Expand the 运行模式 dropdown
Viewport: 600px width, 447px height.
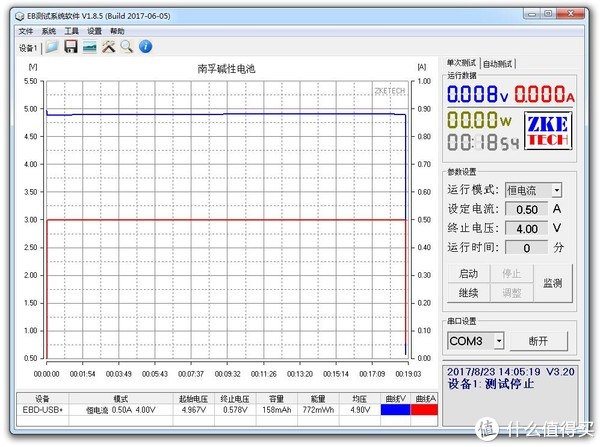(557, 190)
